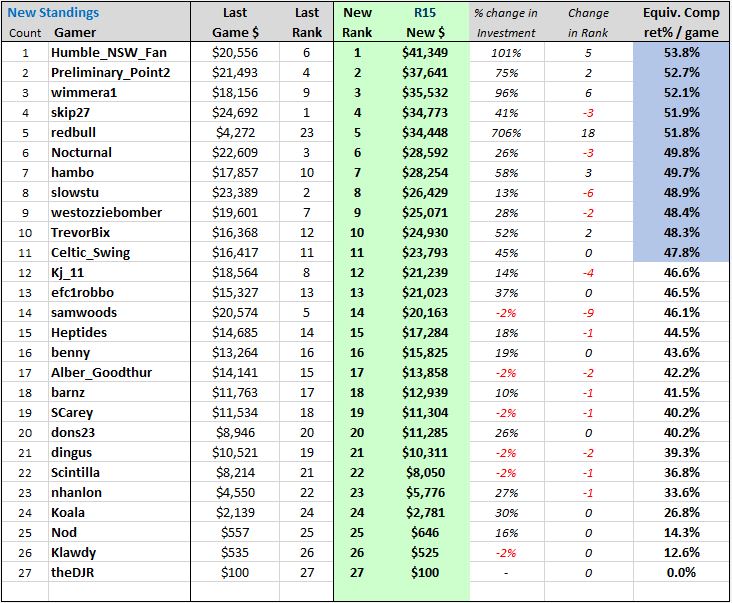
Task: Select the % change in Investment header
Action: (x=507, y=23)
